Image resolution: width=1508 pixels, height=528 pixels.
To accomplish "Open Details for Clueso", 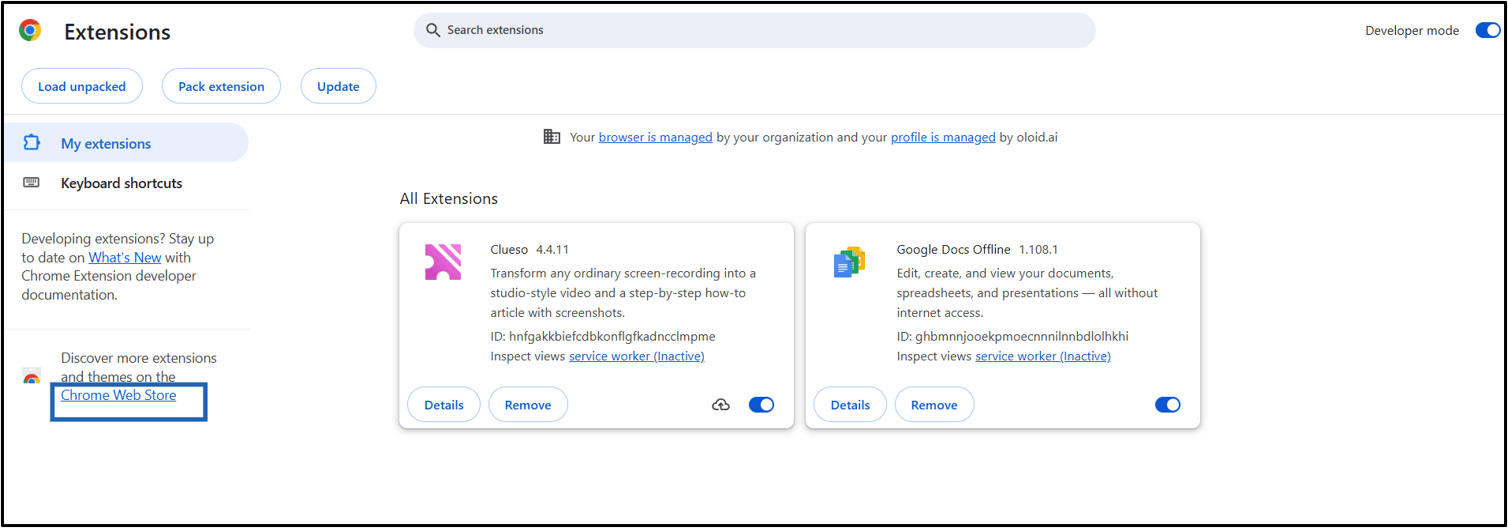I will click(x=444, y=405).
